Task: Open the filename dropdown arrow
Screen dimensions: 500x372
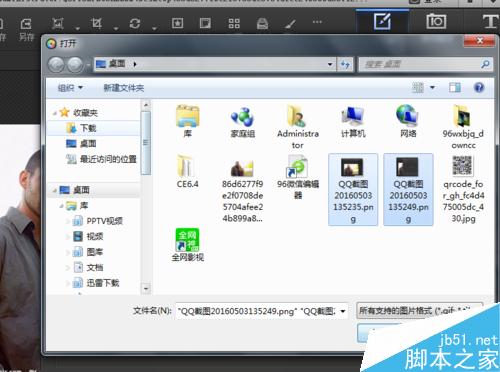Action: [x=343, y=311]
